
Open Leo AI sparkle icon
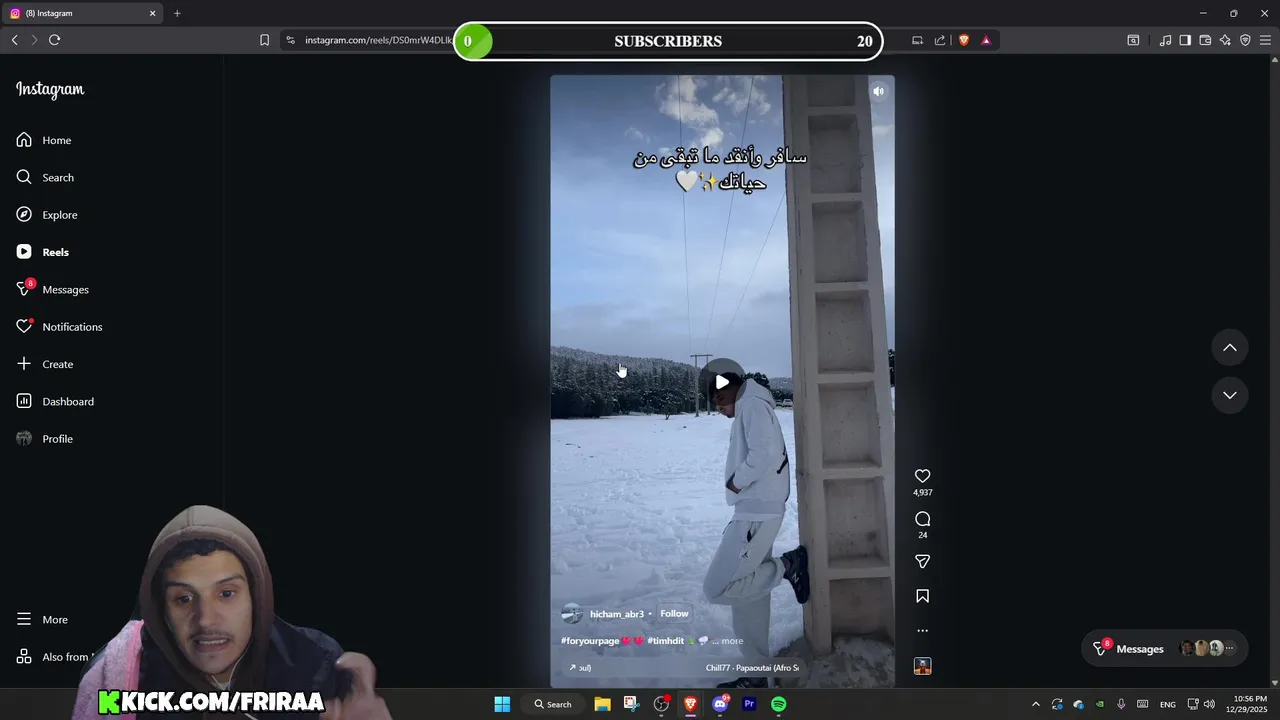pos(1225,40)
